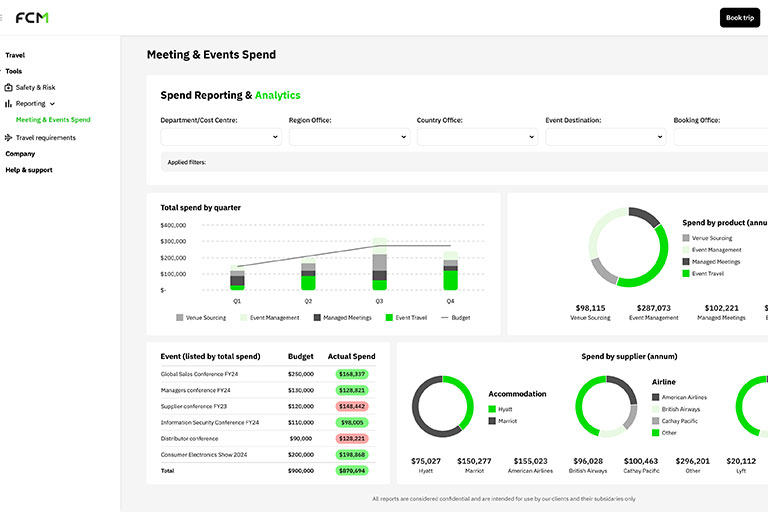768x512 pixels.
Task: Click Information Security Conference FY24 row
Action: coord(268,422)
